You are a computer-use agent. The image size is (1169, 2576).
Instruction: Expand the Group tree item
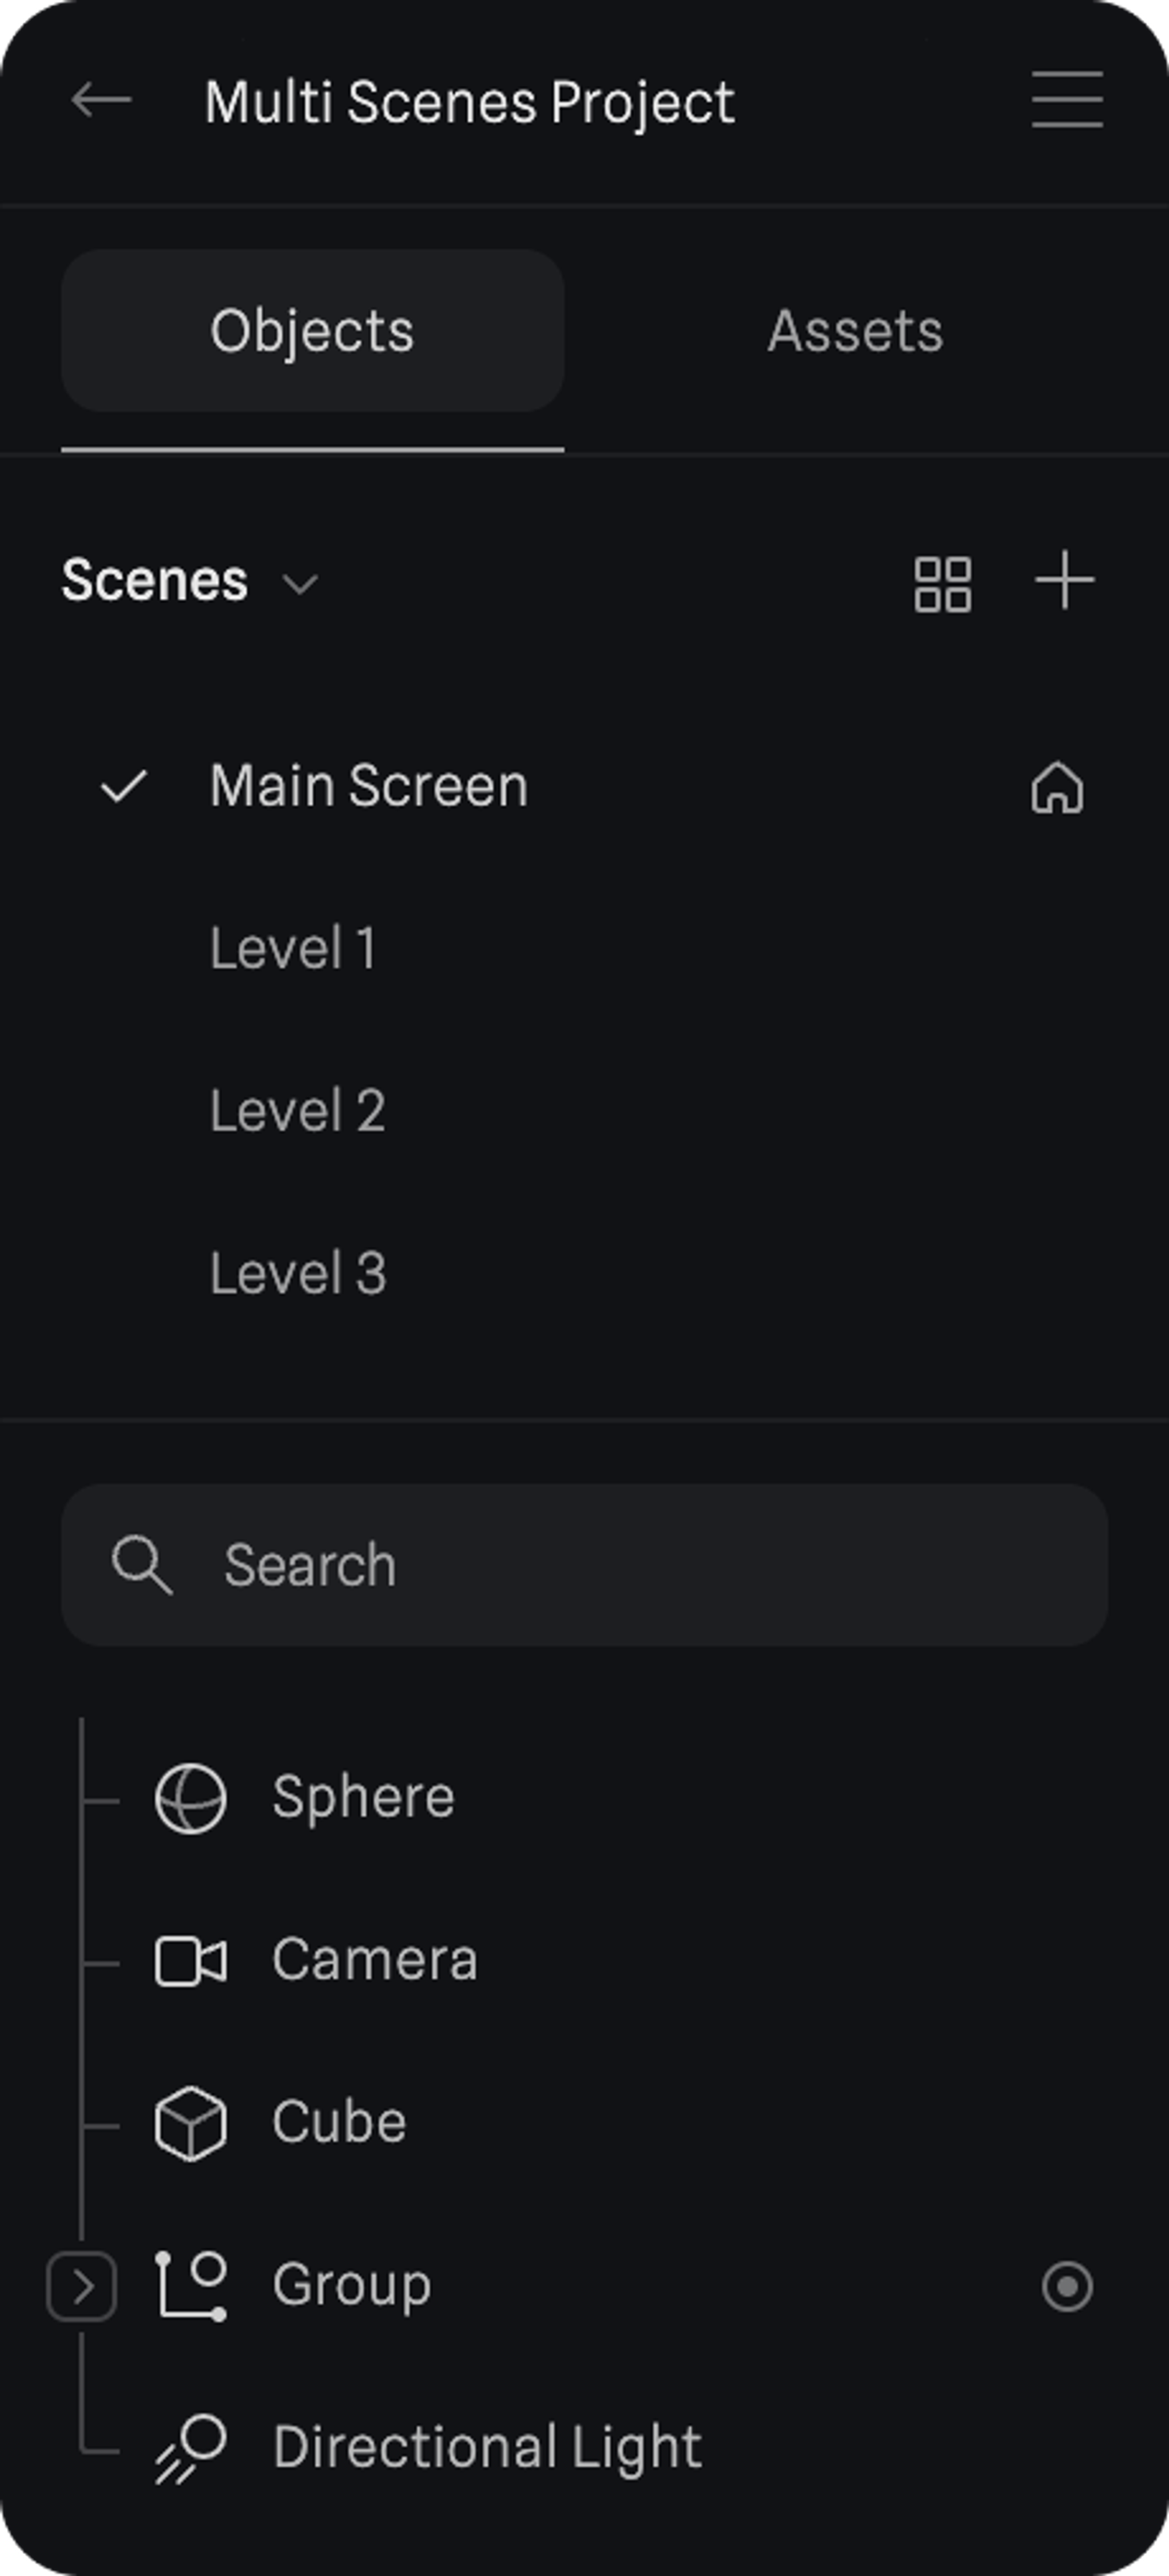[x=82, y=2286]
